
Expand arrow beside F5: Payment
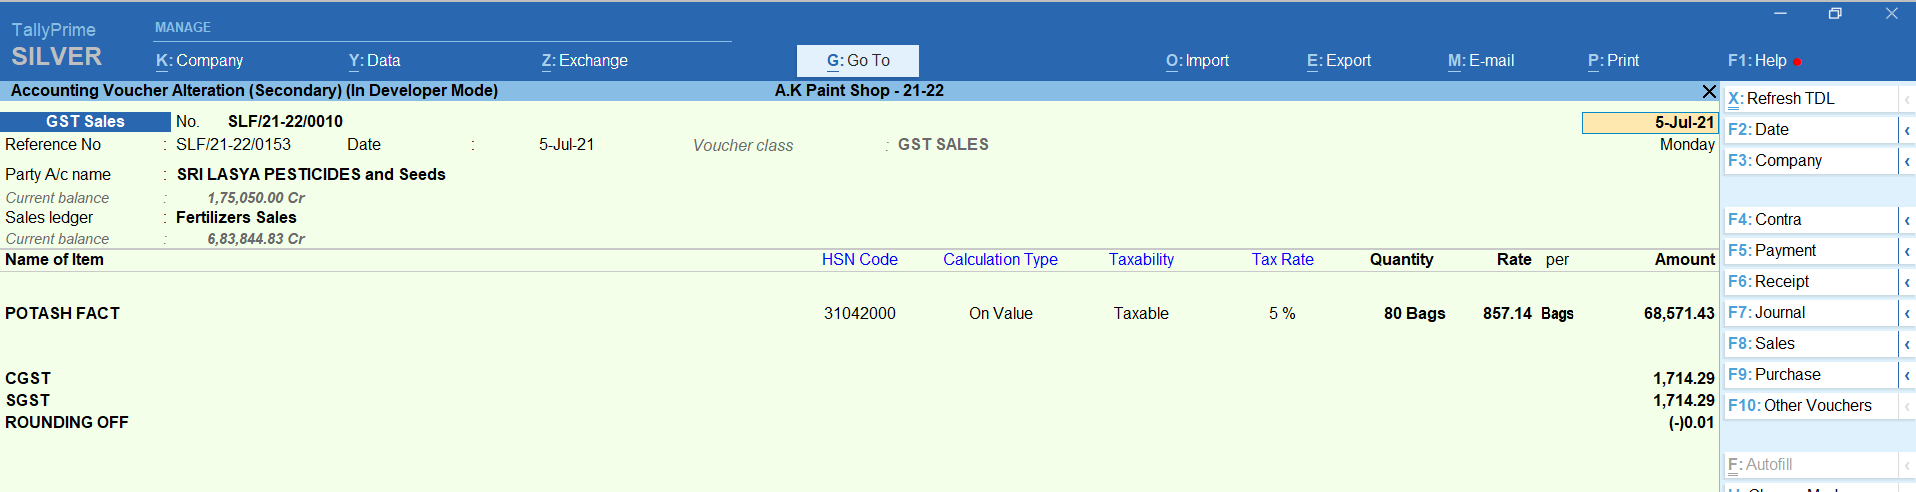(1907, 251)
